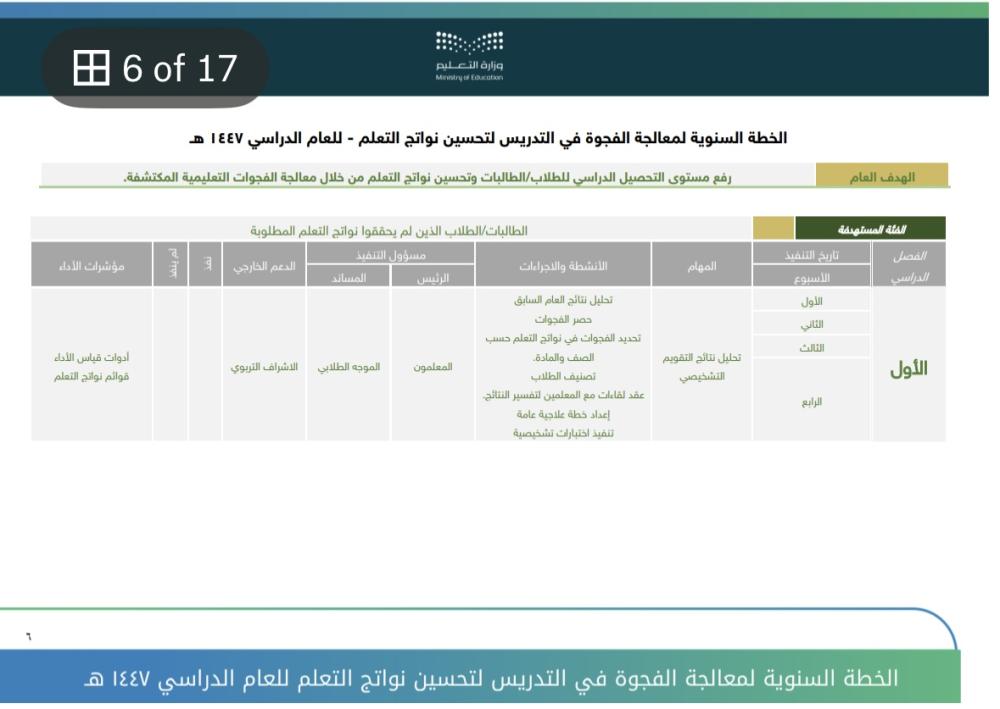Click the page grid thumbnails icon
This screenshot has height=709, width=1000.
pyautogui.click(x=91, y=68)
